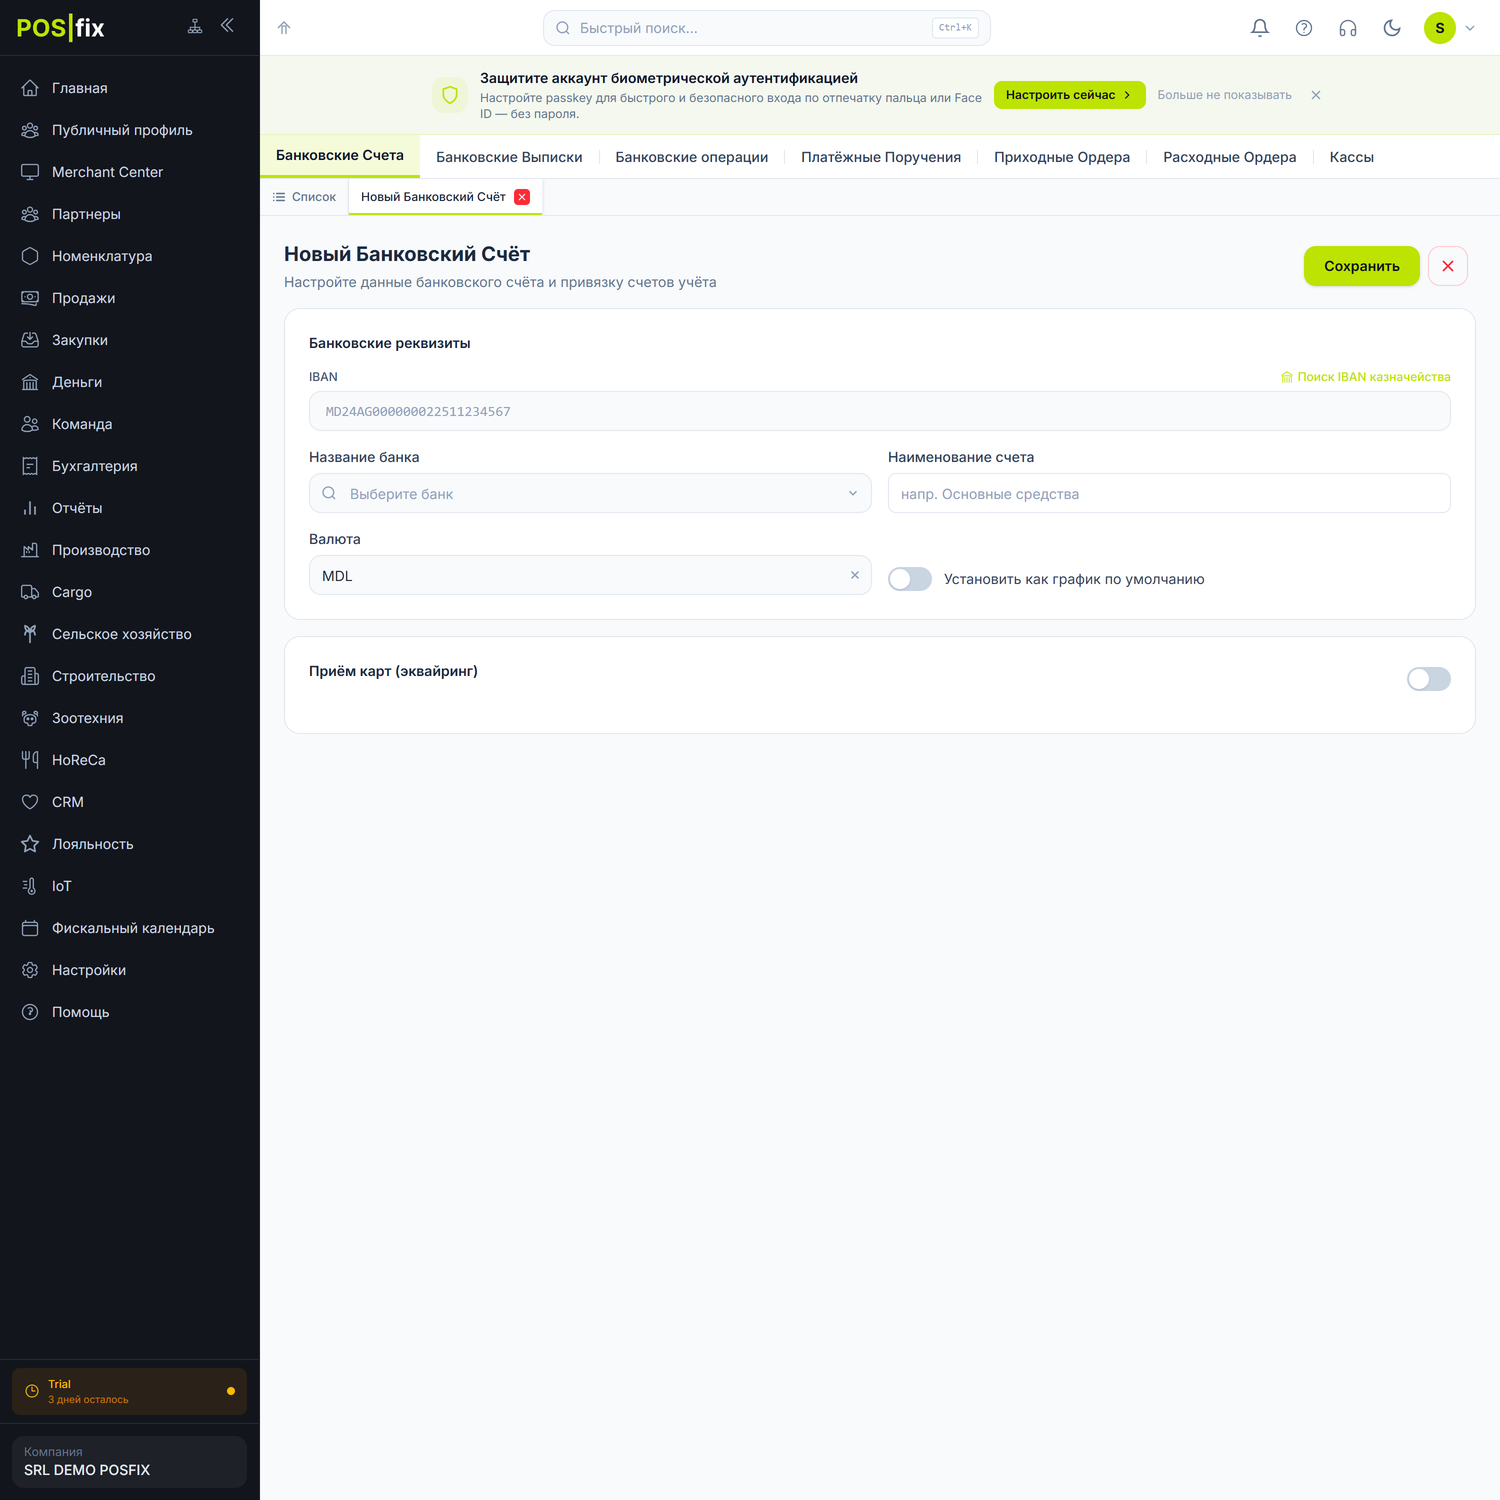Open Главная in the sidebar

click(130, 88)
